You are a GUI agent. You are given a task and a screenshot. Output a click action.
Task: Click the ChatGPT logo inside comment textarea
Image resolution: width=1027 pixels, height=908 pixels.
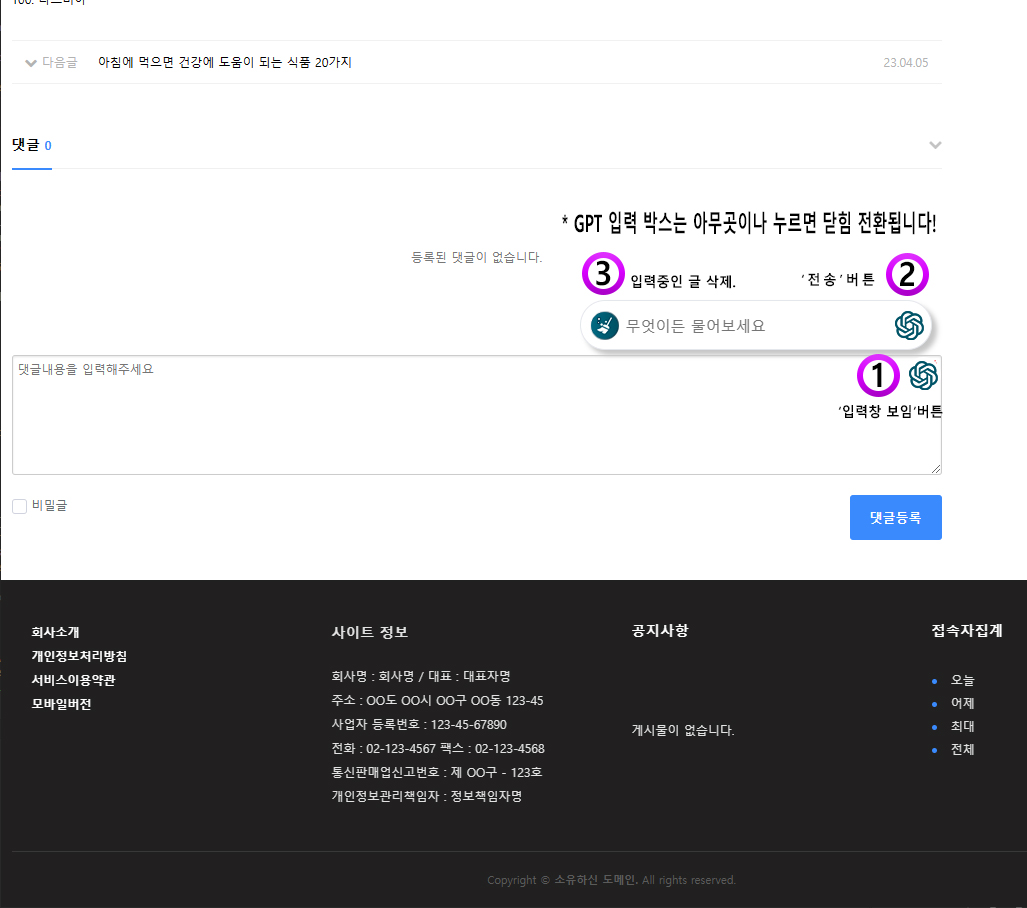pyautogui.click(x=923, y=376)
